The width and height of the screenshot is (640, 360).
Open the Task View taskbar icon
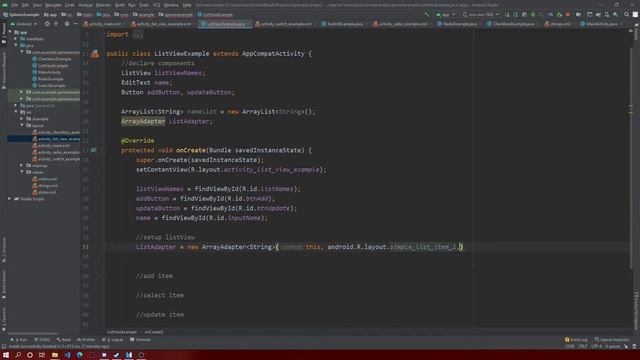pos(42,355)
